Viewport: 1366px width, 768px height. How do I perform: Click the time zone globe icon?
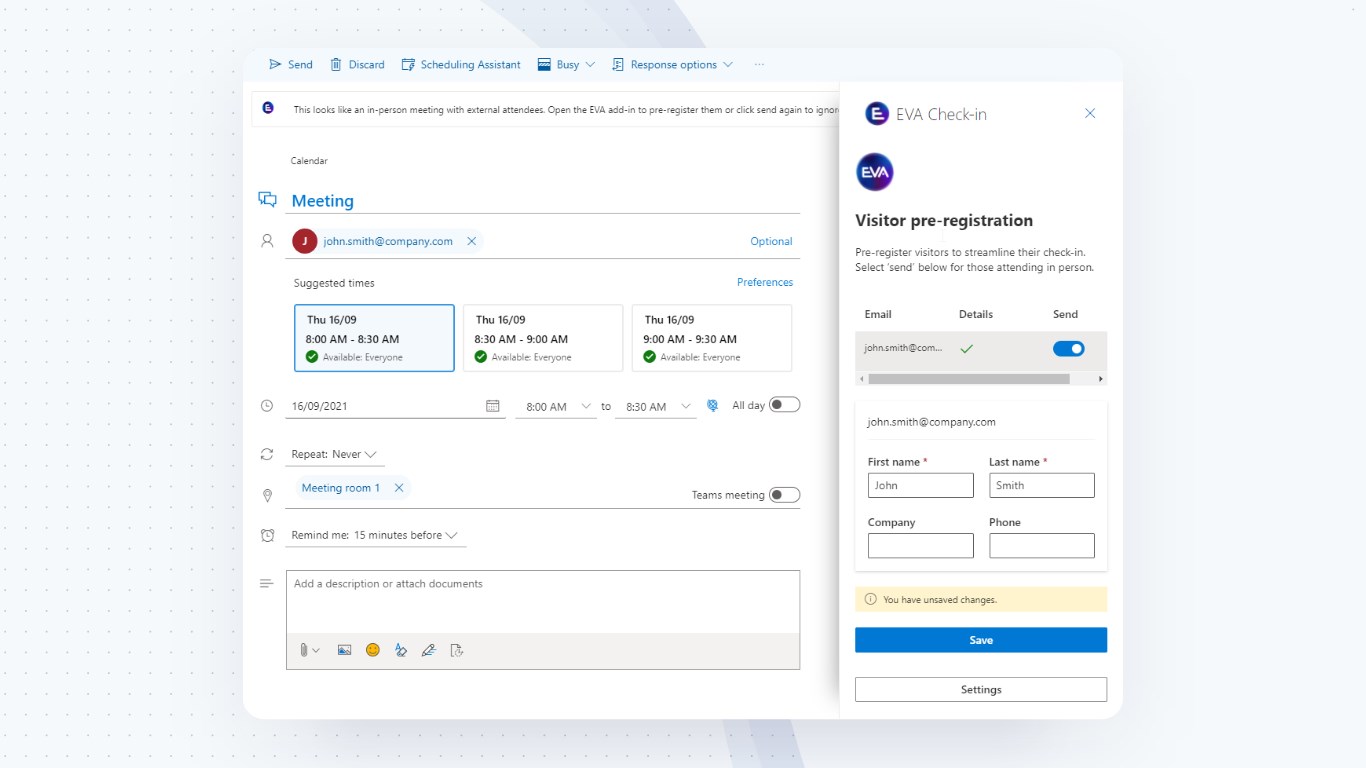[x=713, y=406]
